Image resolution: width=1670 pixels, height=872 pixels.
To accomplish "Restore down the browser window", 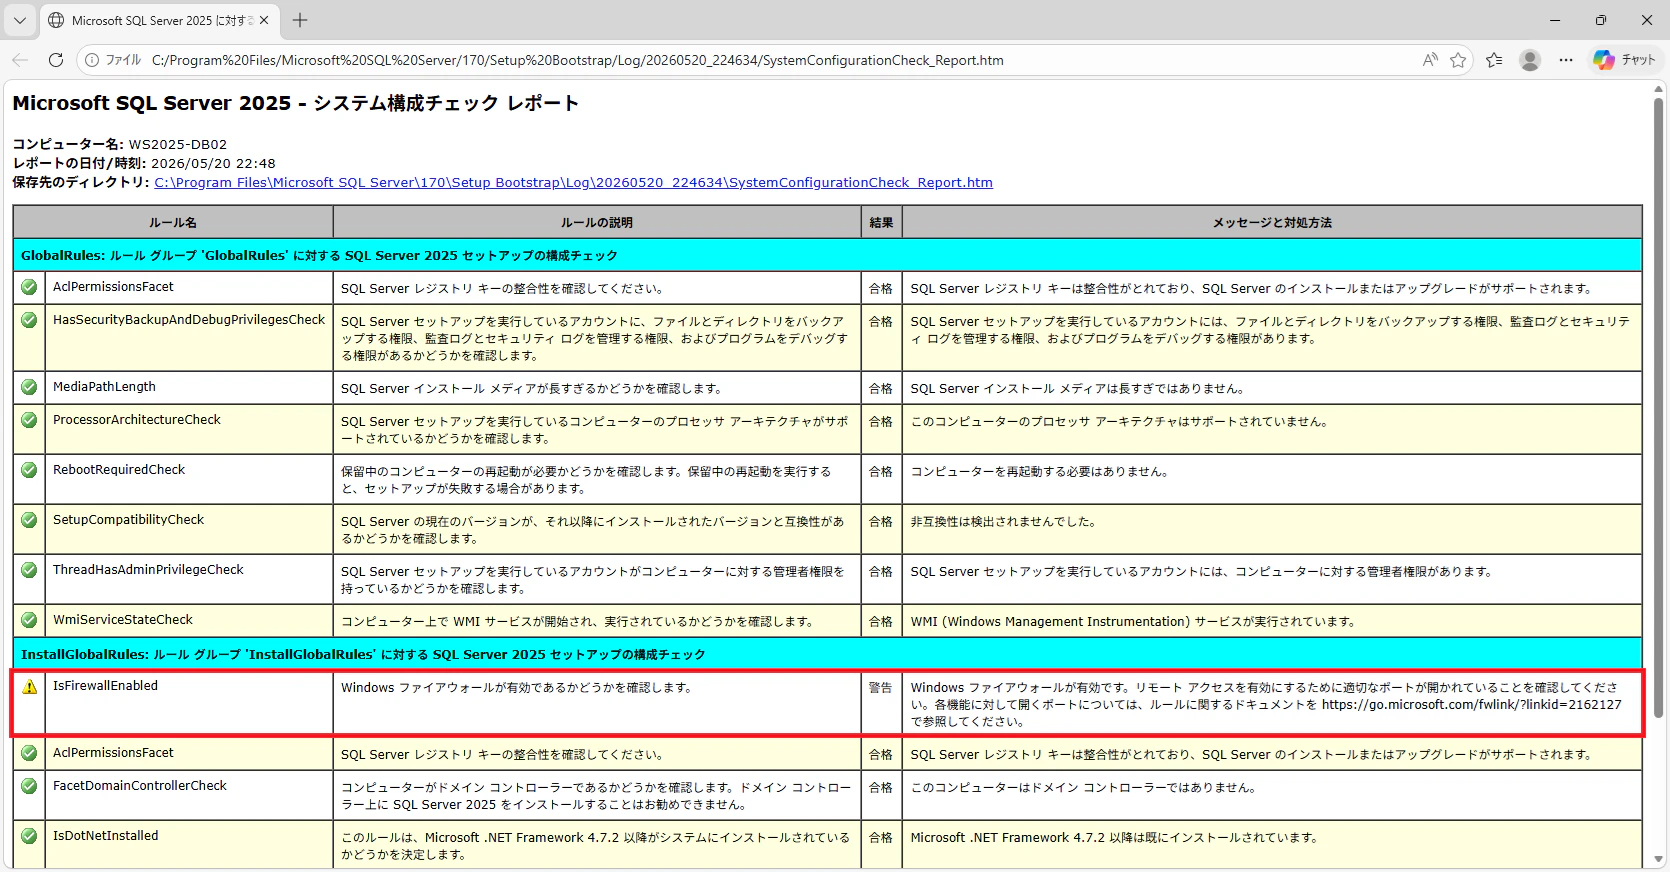I will click(x=1601, y=20).
